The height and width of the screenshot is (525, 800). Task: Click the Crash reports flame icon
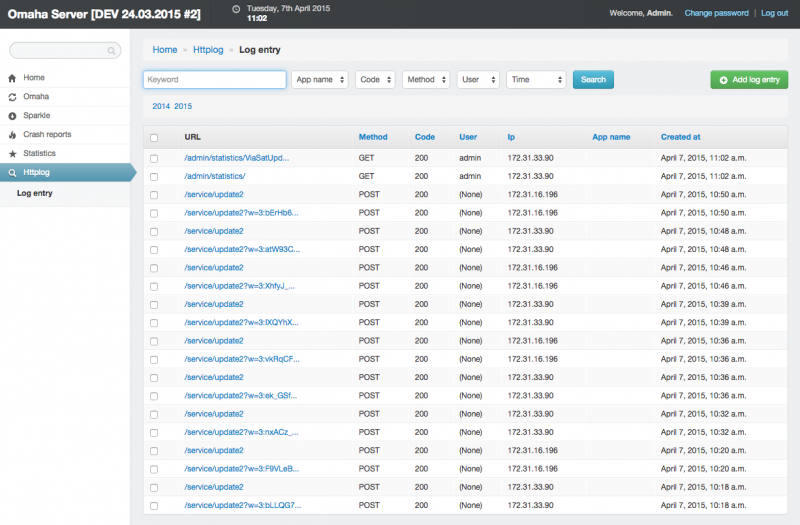[x=12, y=135]
